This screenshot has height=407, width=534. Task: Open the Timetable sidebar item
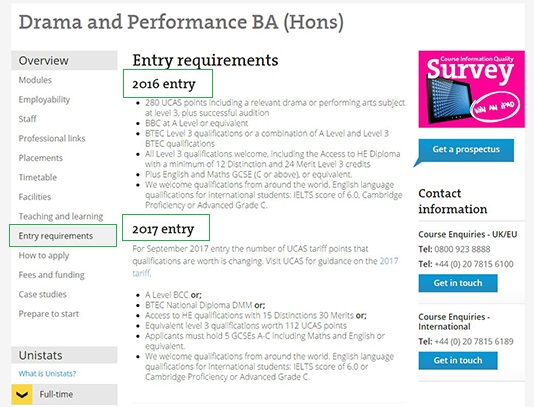click(37, 177)
